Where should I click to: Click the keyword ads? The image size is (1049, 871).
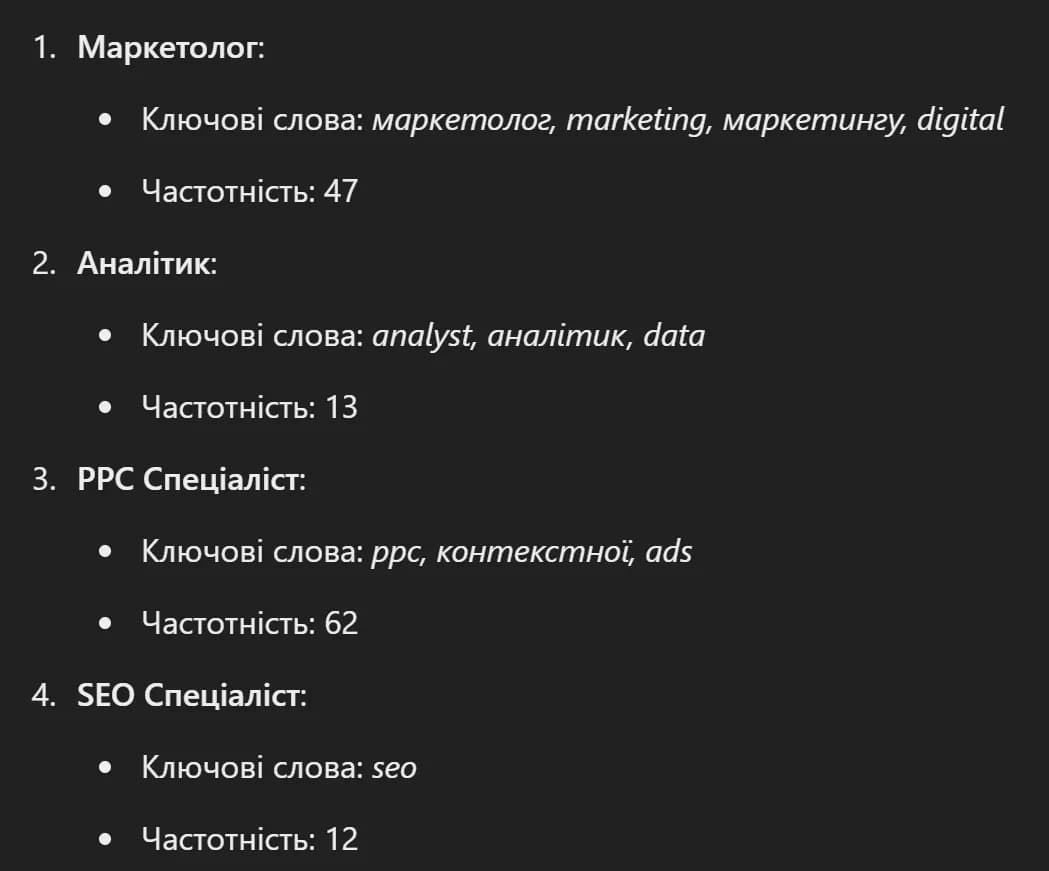point(668,552)
